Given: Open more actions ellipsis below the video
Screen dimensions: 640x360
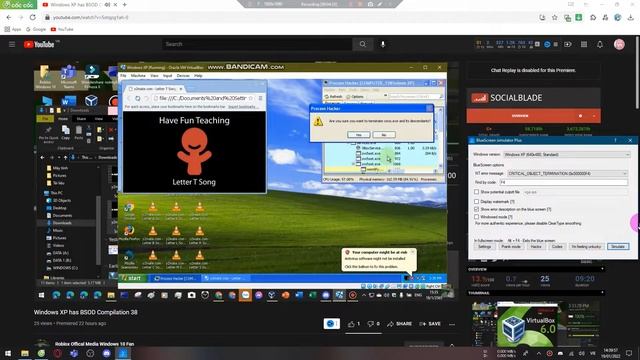Looking at the screenshot, I should pyautogui.click(x=452, y=324).
